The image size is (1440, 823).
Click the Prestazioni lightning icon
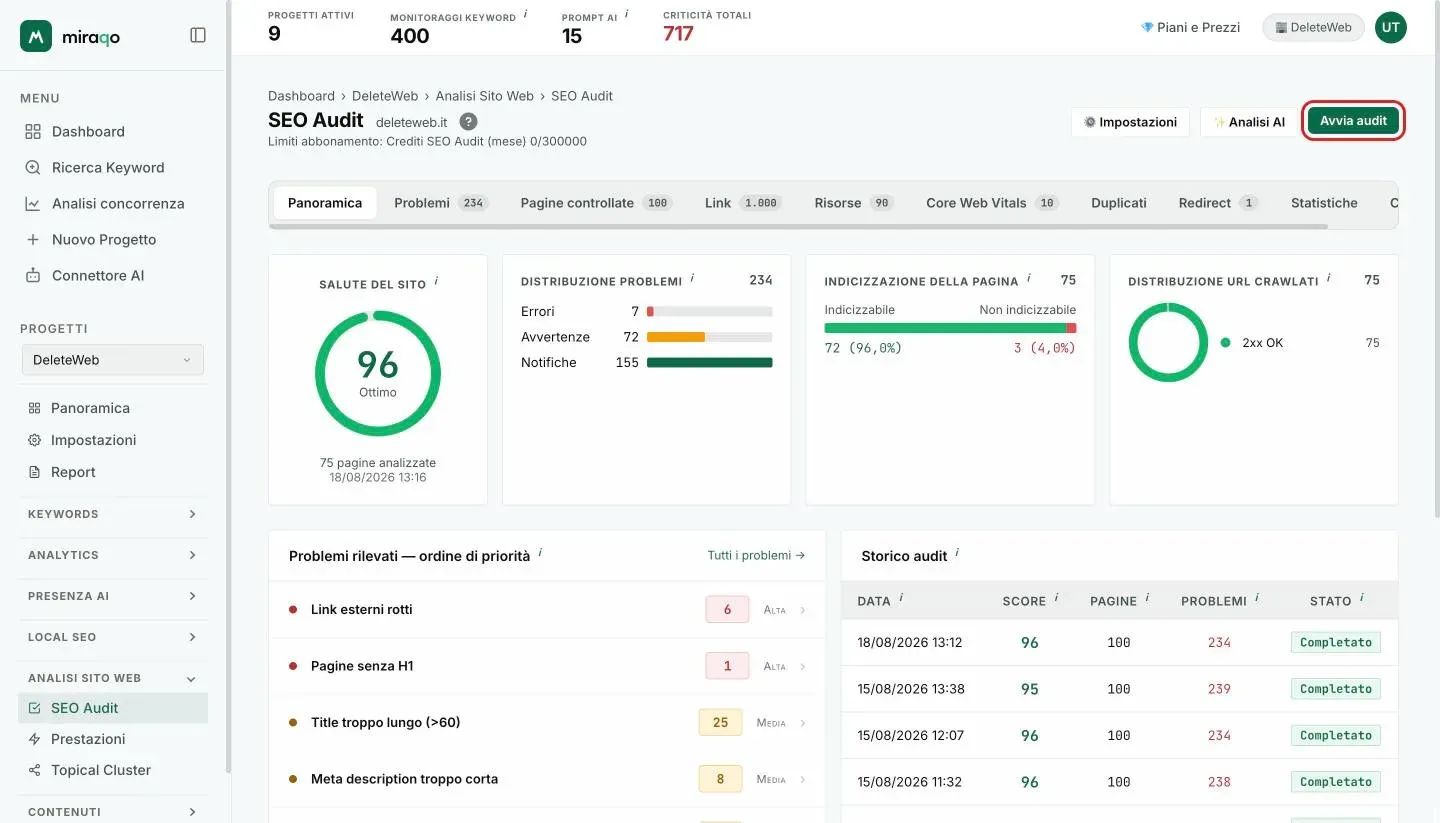point(35,739)
